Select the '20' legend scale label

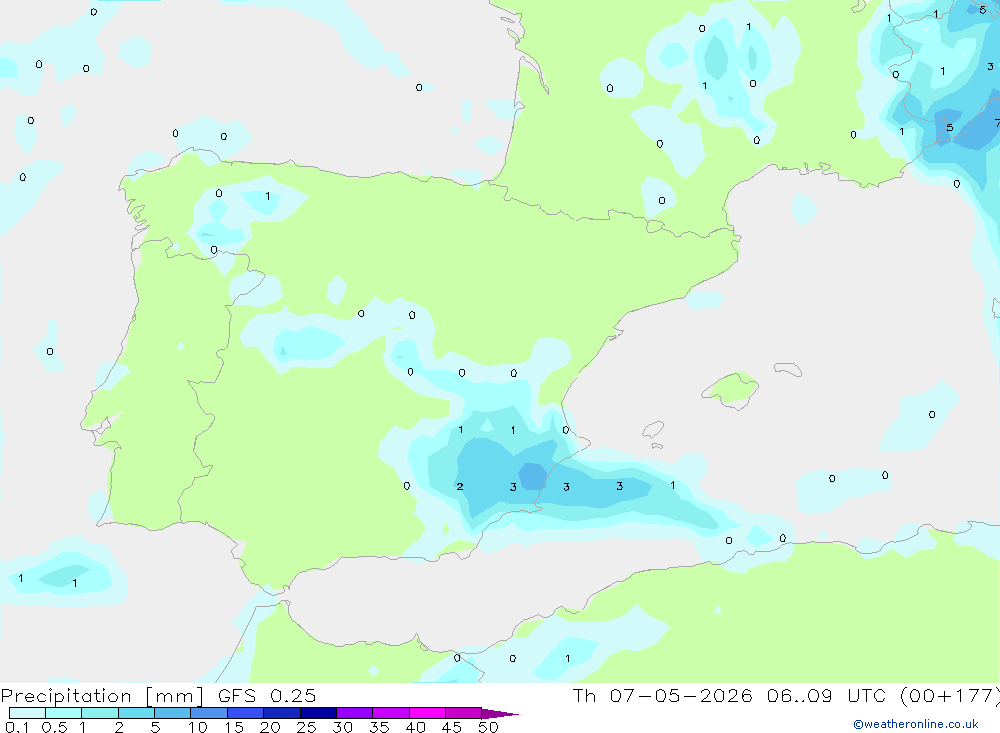click(270, 727)
